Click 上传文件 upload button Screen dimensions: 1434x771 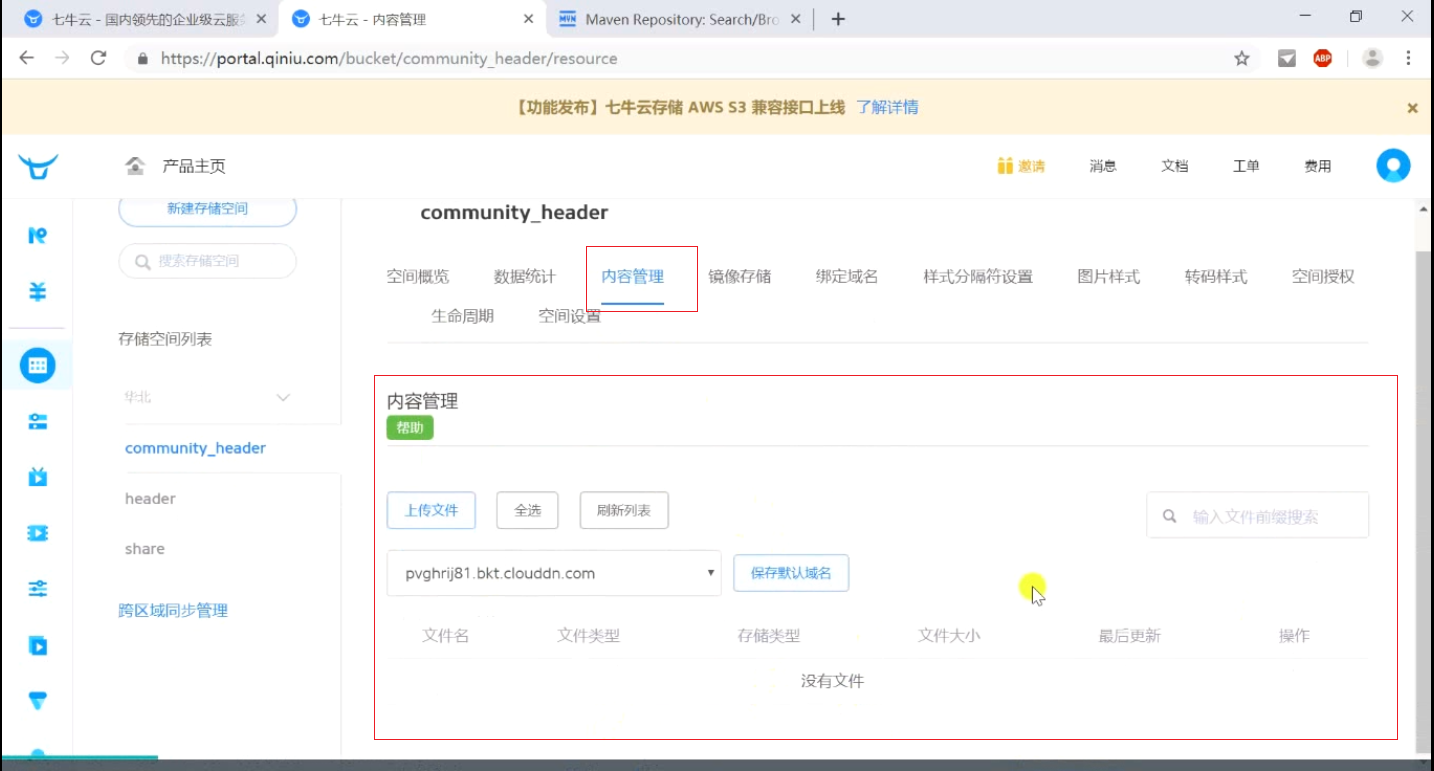pos(431,510)
